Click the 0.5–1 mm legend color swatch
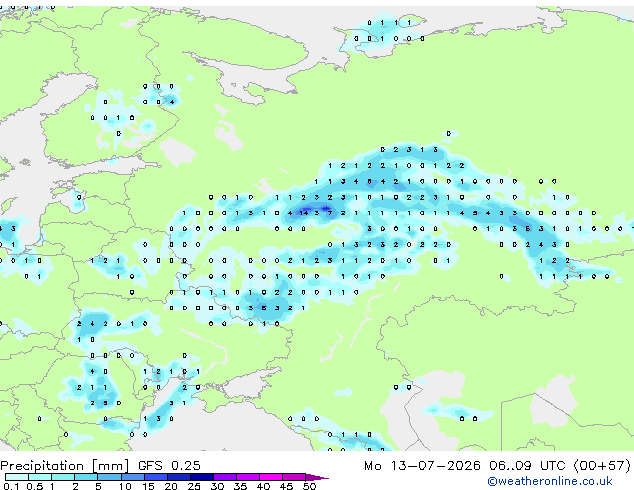Viewport: 634px width, 490px height. (x=40, y=477)
